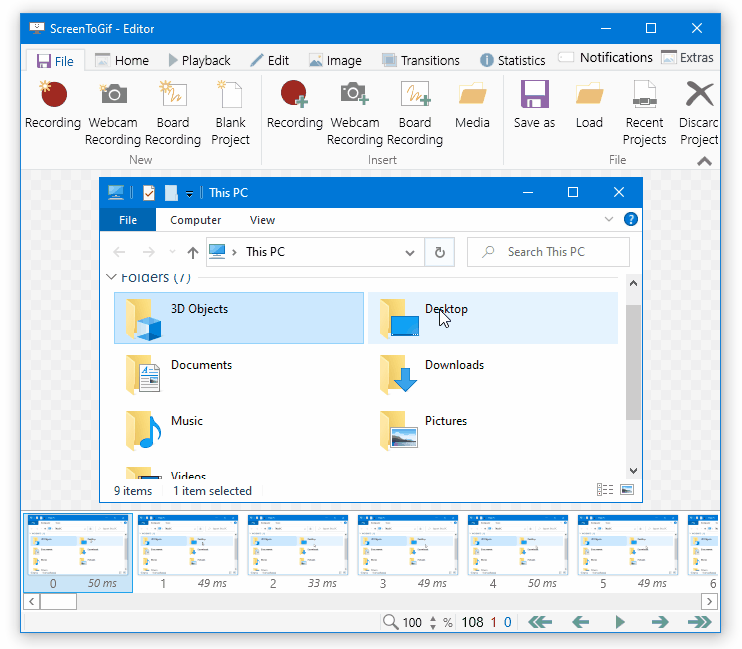Go to the previous frame

coord(580,622)
